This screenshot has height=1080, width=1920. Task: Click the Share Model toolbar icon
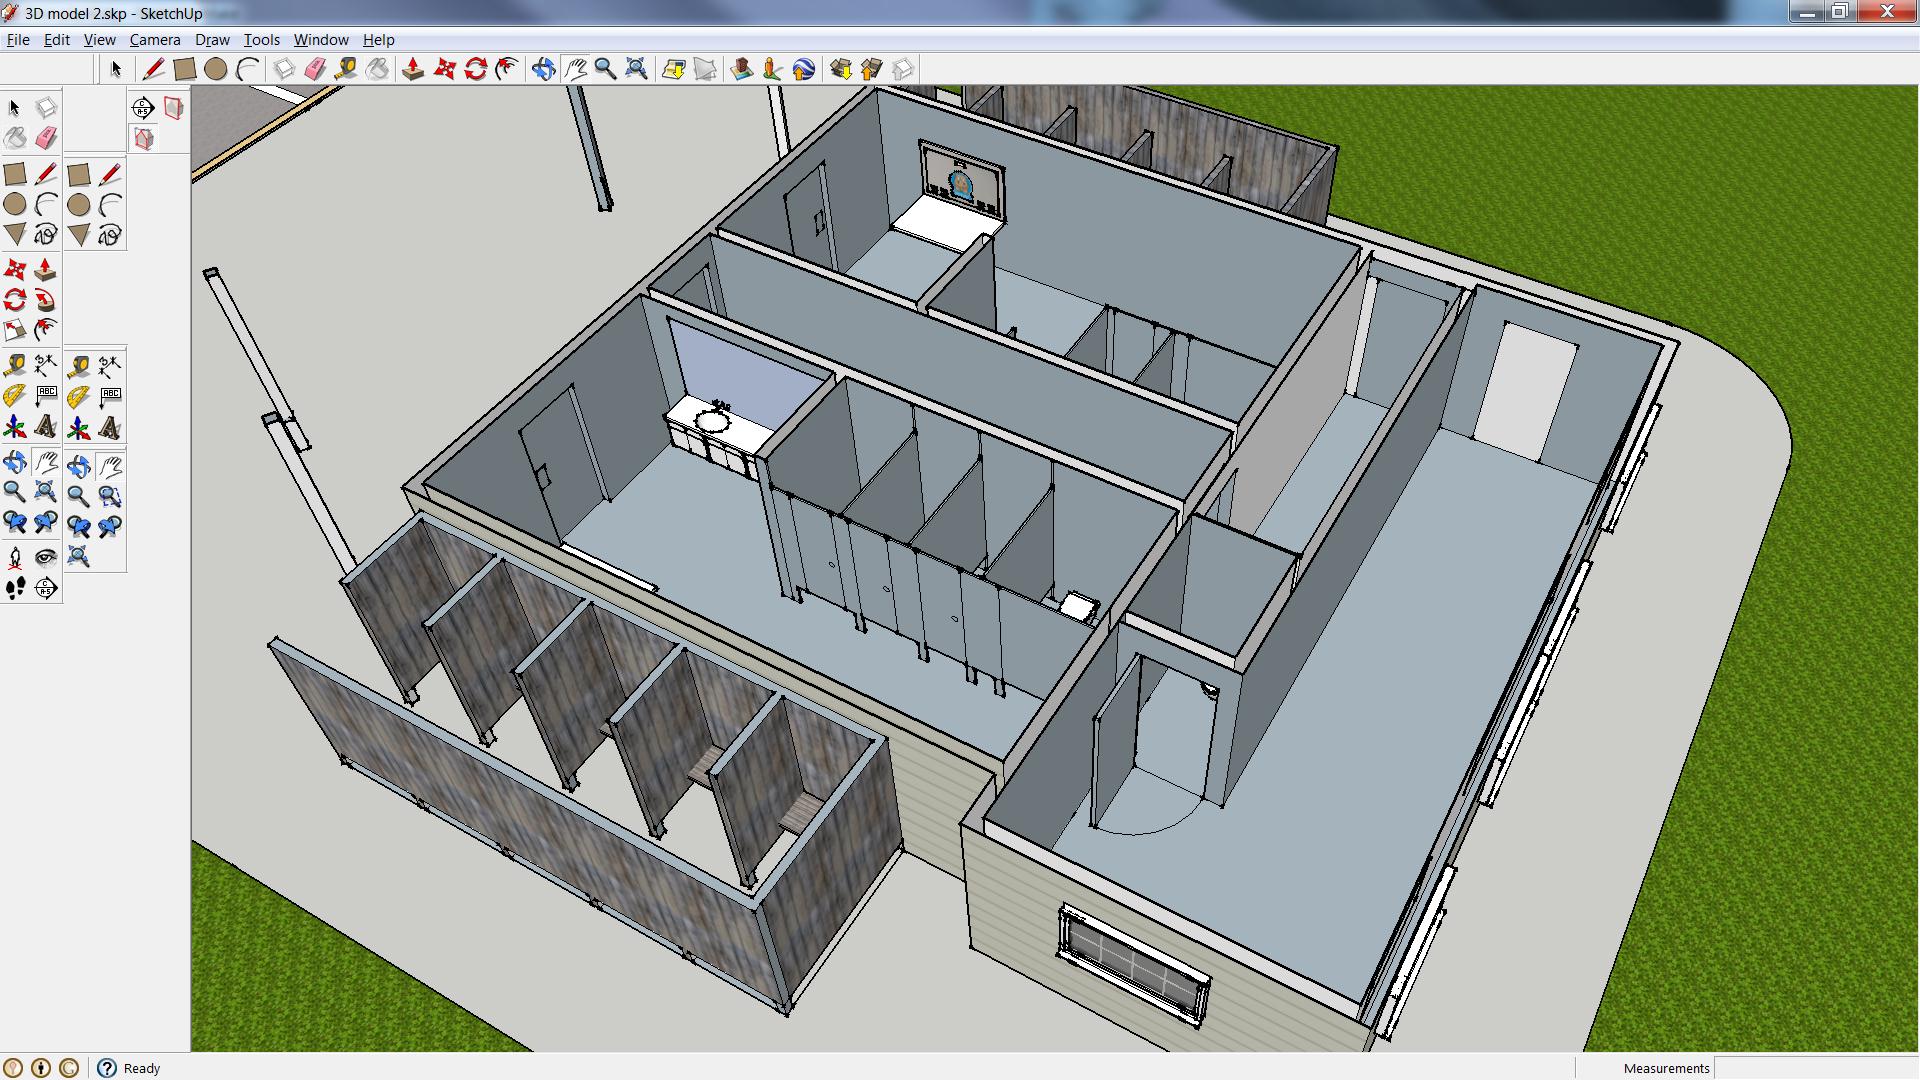pos(871,69)
